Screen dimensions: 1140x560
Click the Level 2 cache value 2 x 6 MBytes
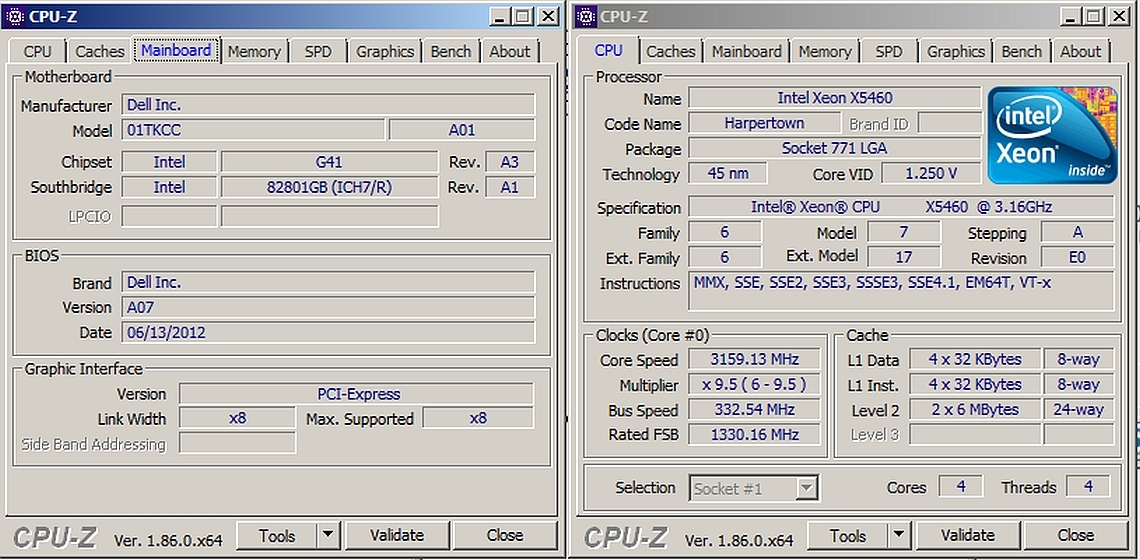click(x=975, y=409)
